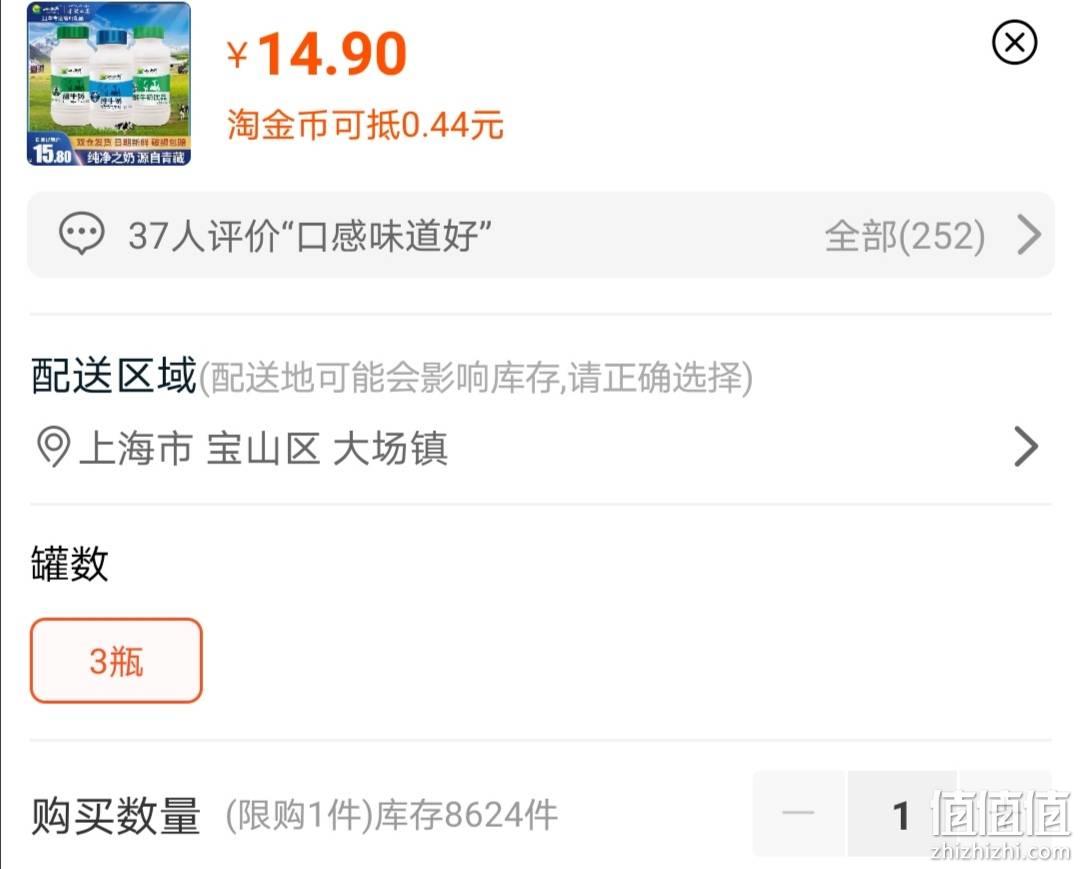Click the quantity field showing 1
The image size is (1080, 869).
coord(902,815)
